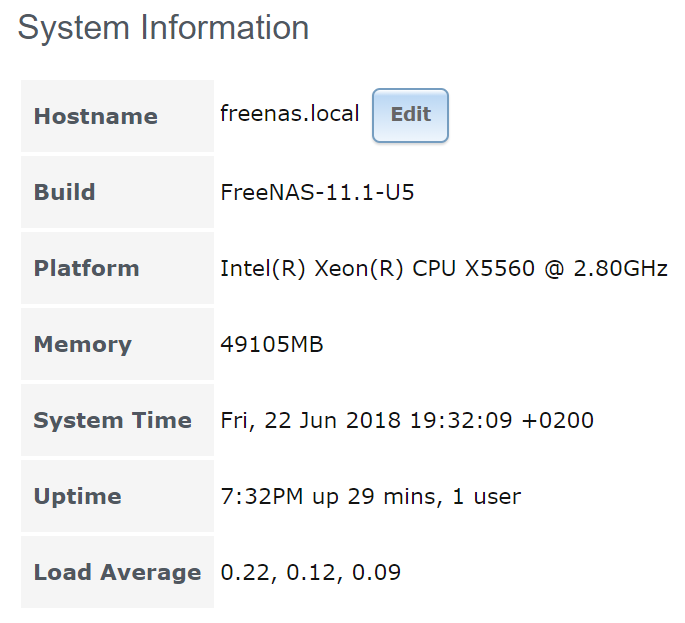The image size is (685, 623).
Task: Click the Intel Xeon CPU X5560 text
Action: [x=420, y=268]
